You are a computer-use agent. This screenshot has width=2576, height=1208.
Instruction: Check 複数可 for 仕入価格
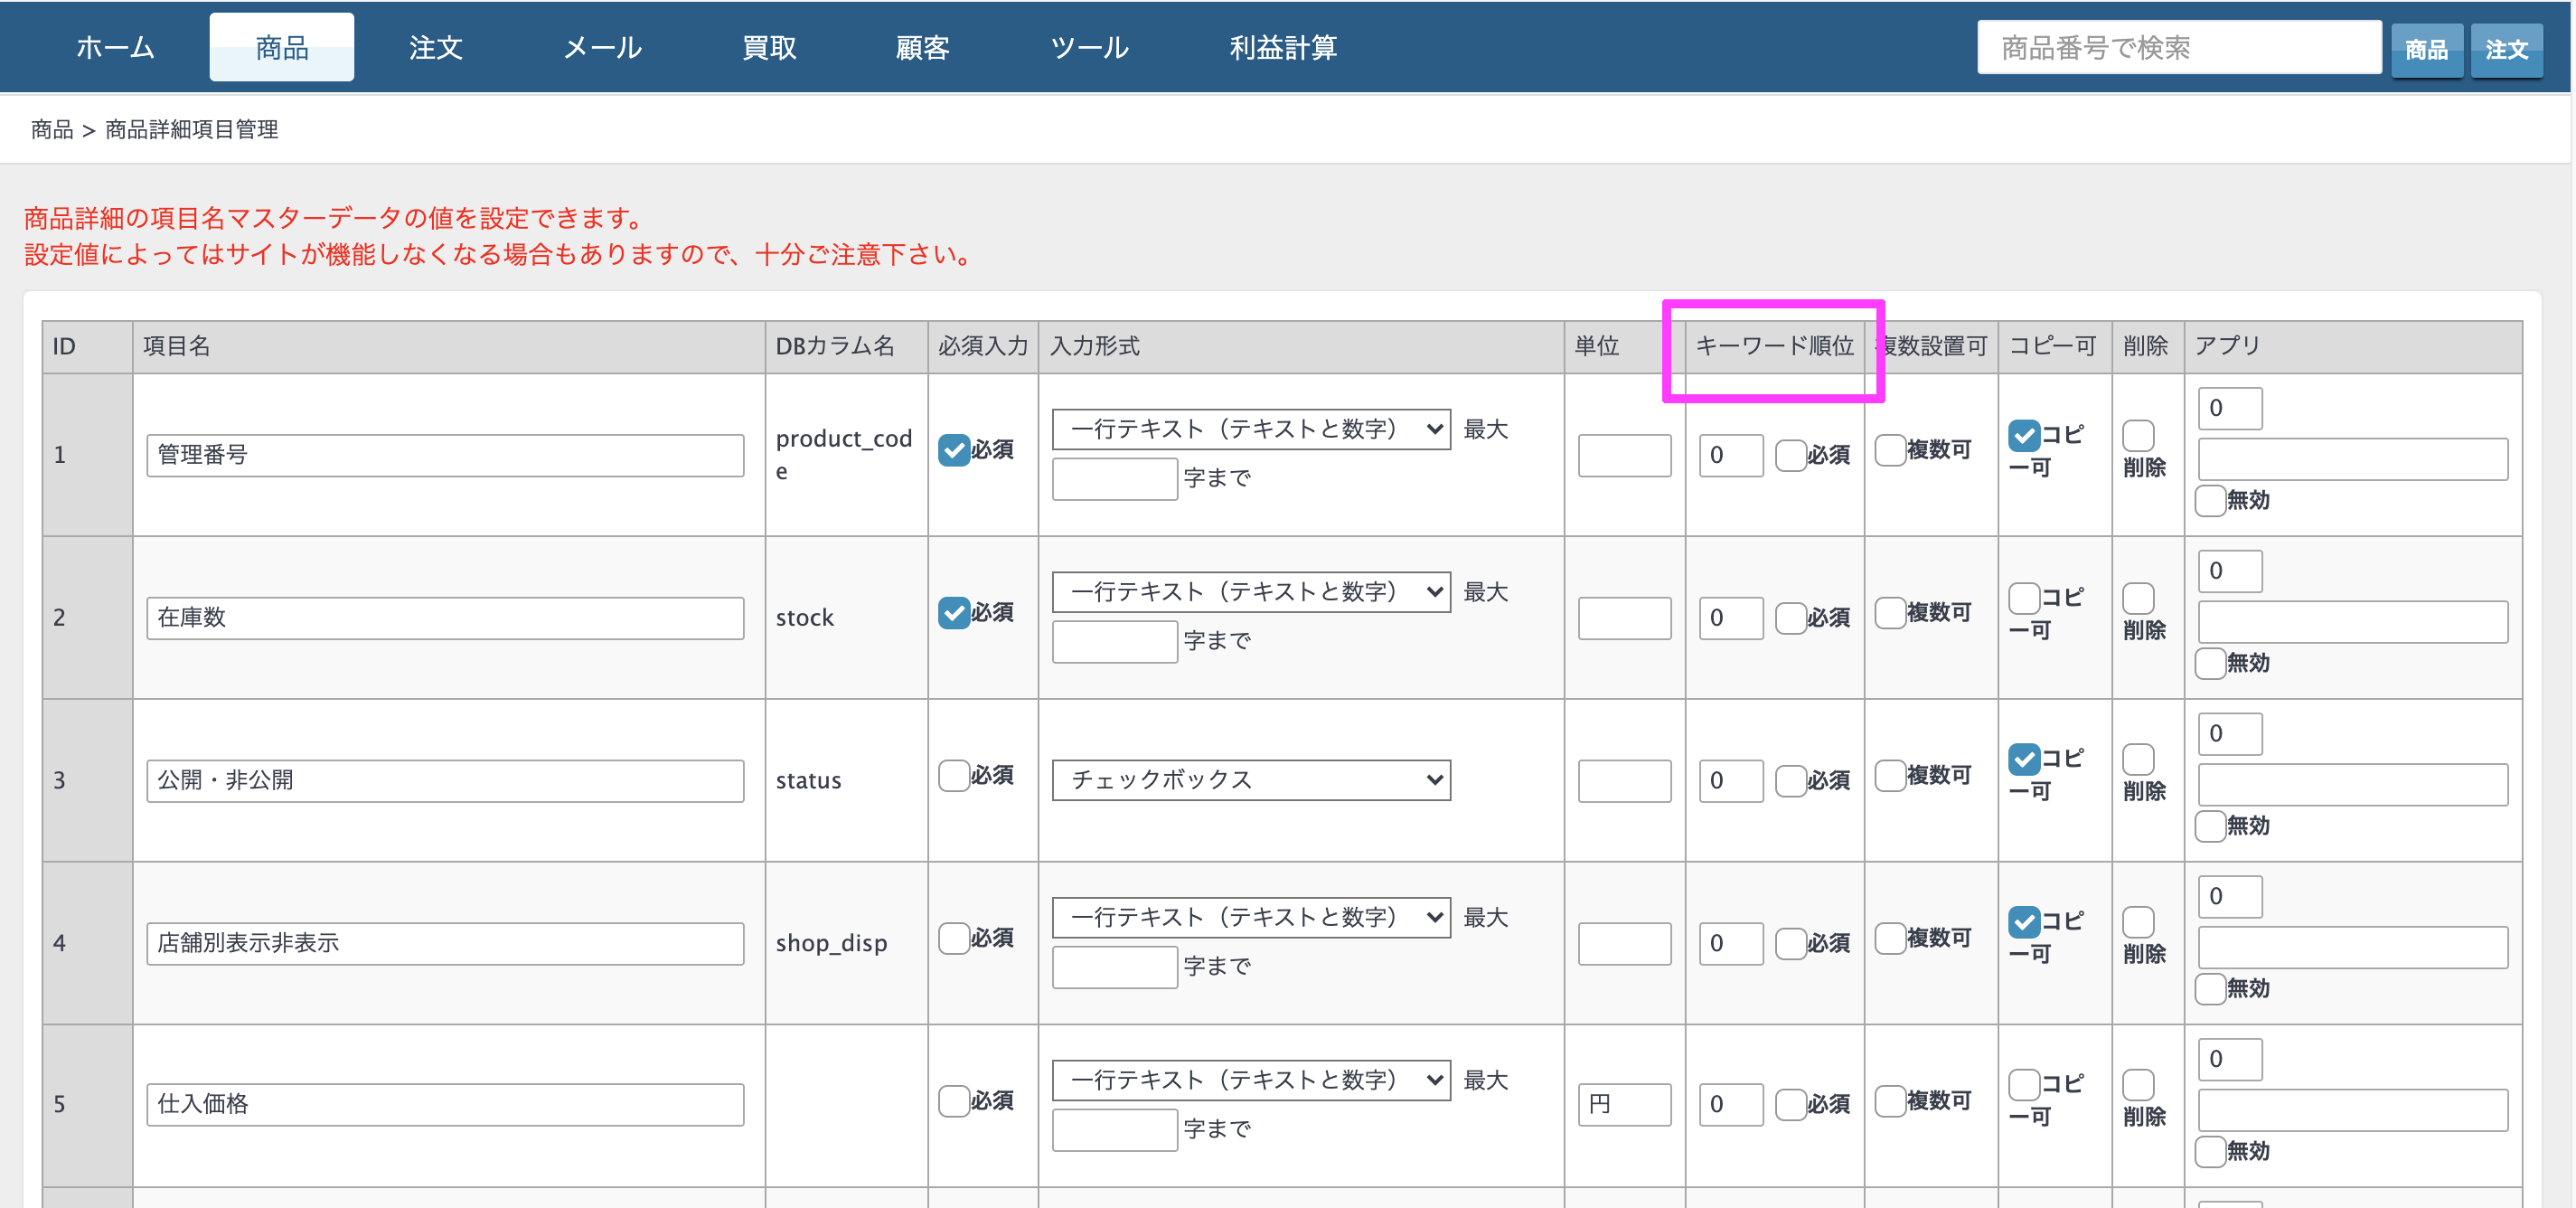coord(1890,1101)
